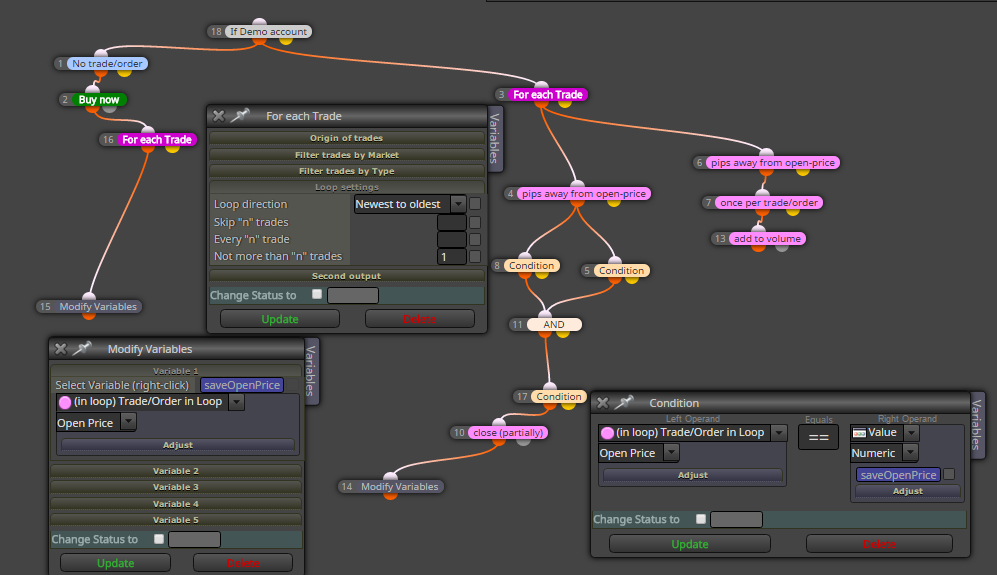
Task: Close the Modify Variables panel
Action: click(60, 349)
